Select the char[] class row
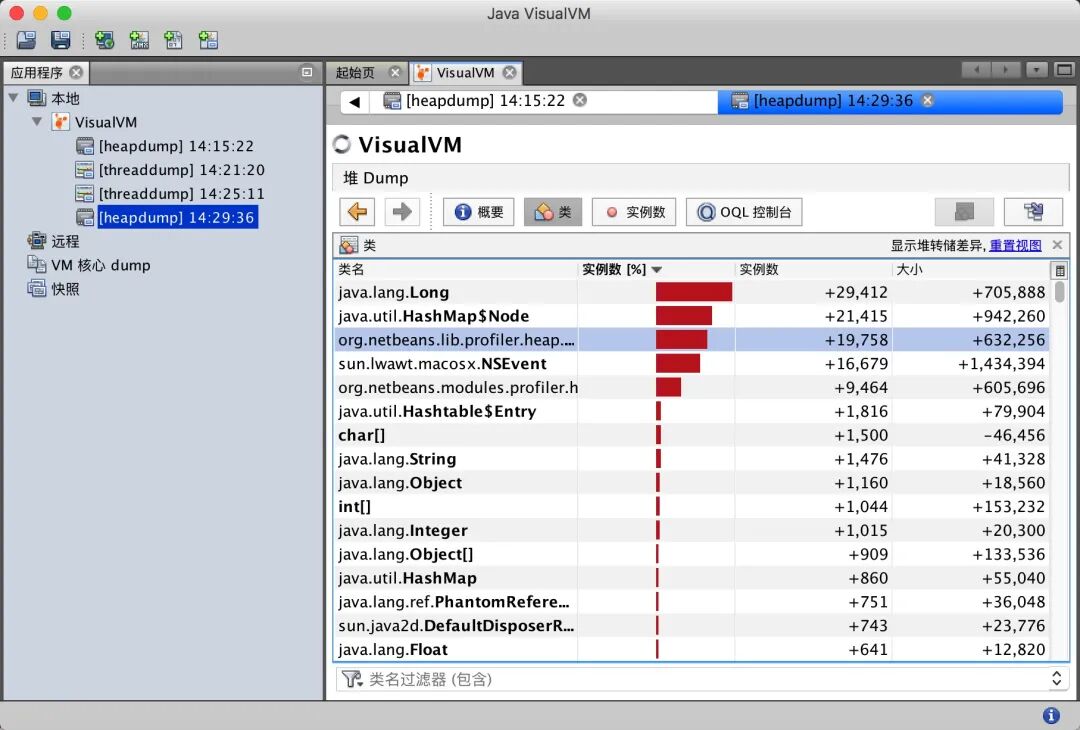The height and width of the screenshot is (730, 1080). click(692, 435)
